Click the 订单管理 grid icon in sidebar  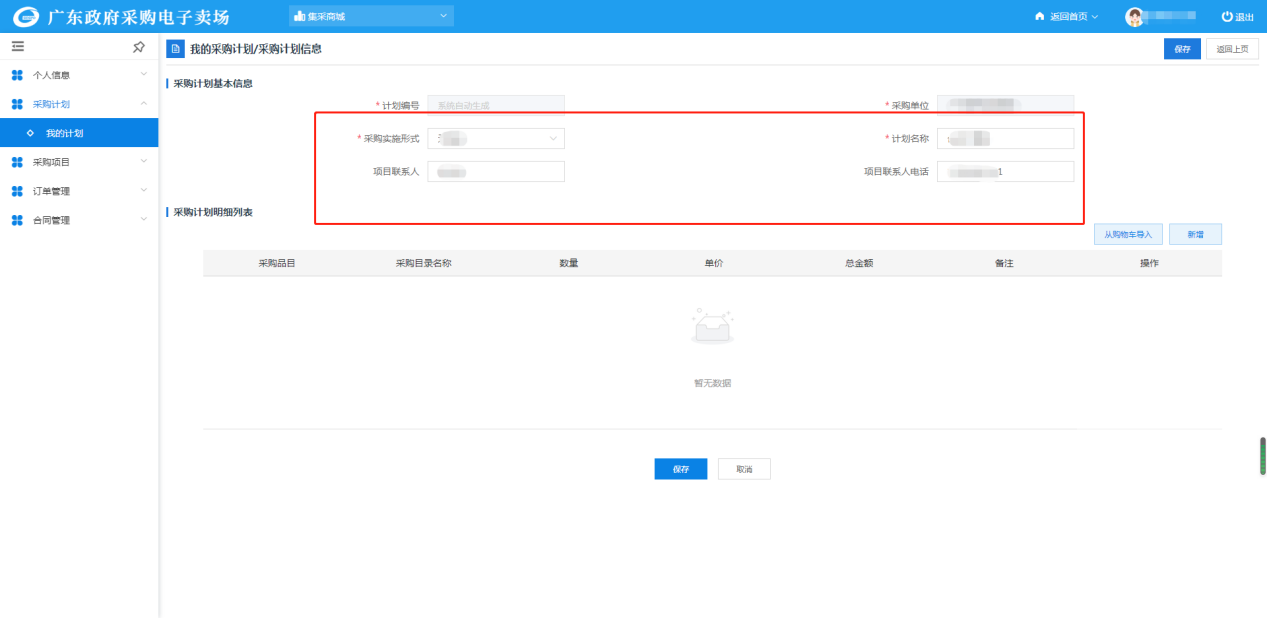pyautogui.click(x=17, y=191)
